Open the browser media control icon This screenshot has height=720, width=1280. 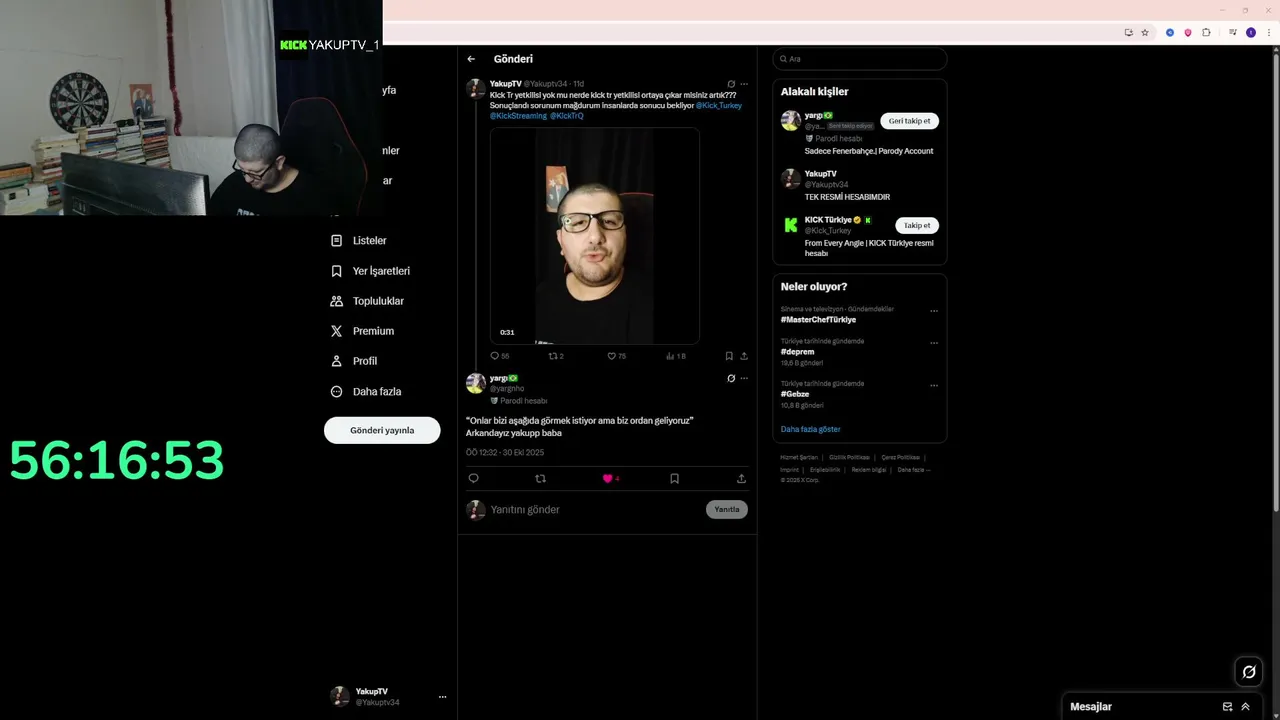(1232, 32)
